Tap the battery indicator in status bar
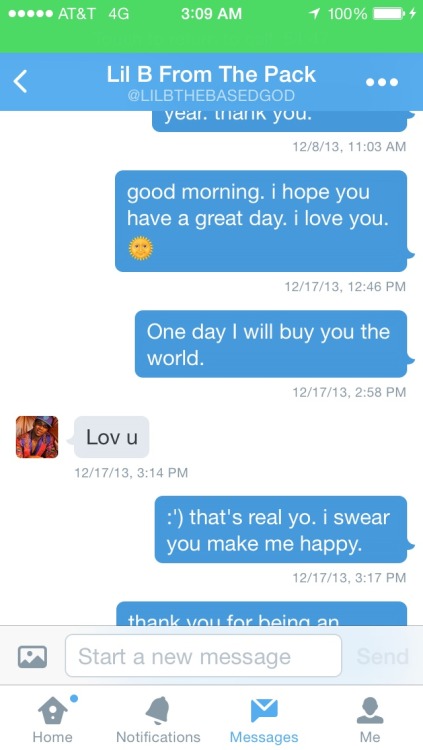423x750 pixels. tap(390, 14)
